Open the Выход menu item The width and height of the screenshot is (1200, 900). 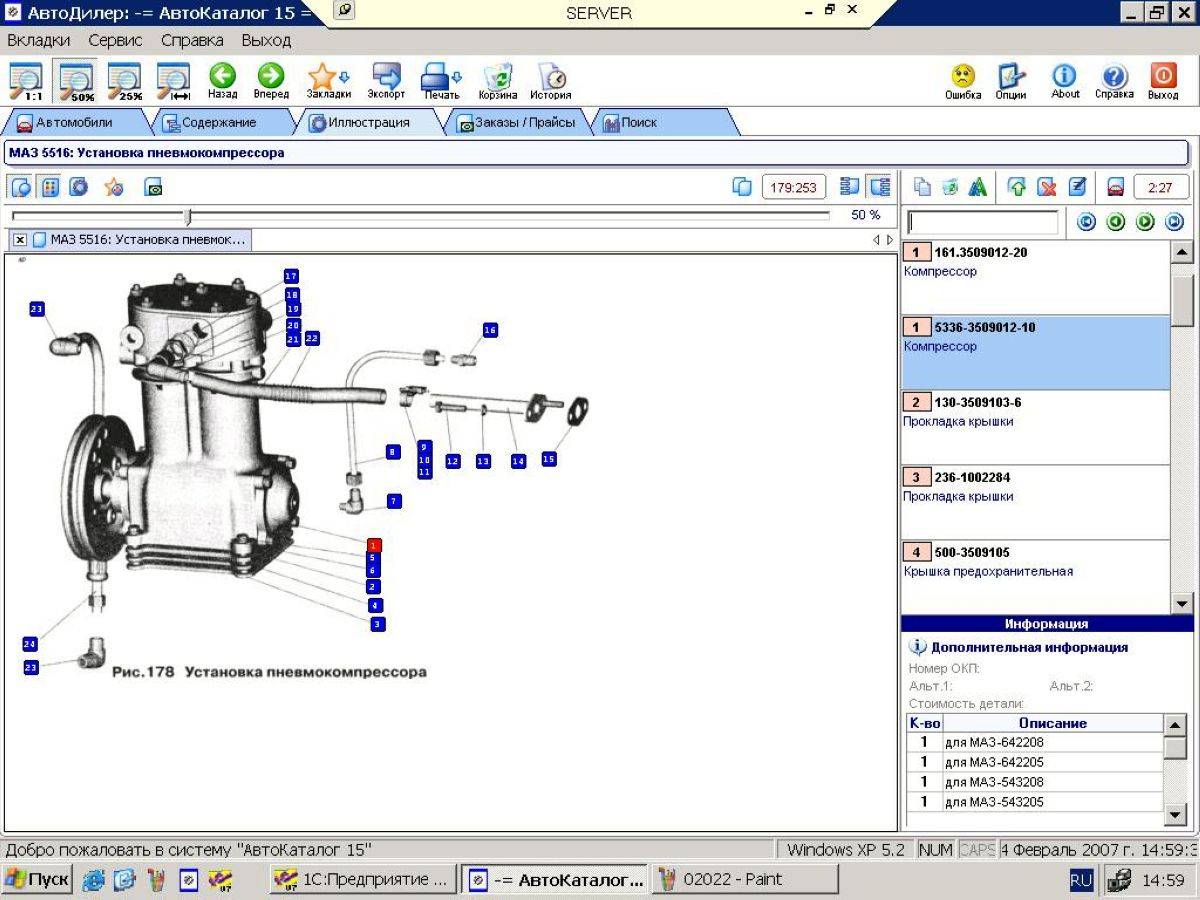(266, 40)
